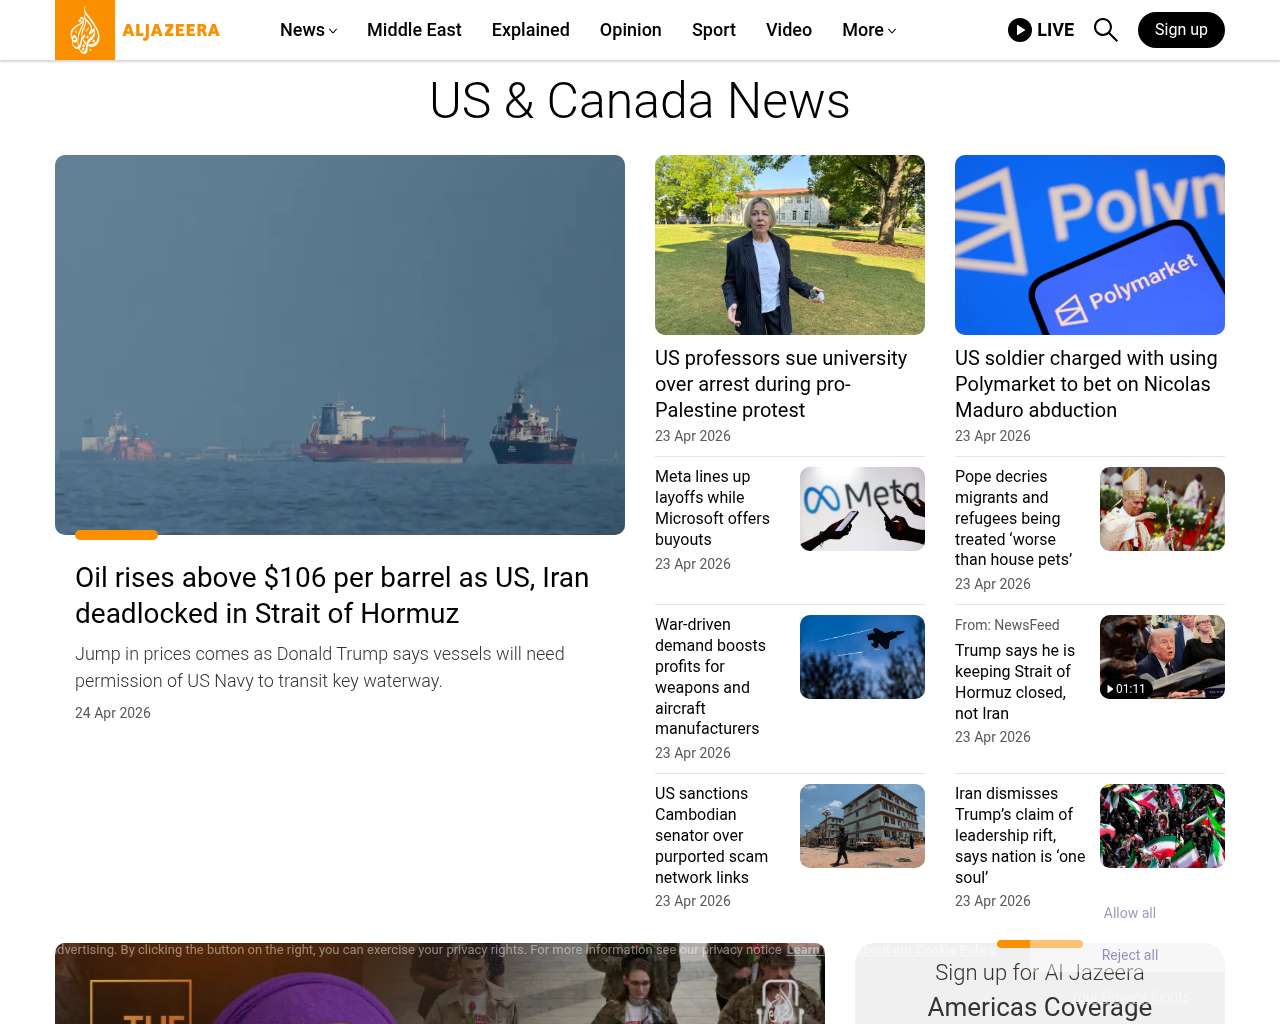This screenshot has height=1024, width=1280.
Task: Open the search icon in header
Action: tap(1106, 30)
